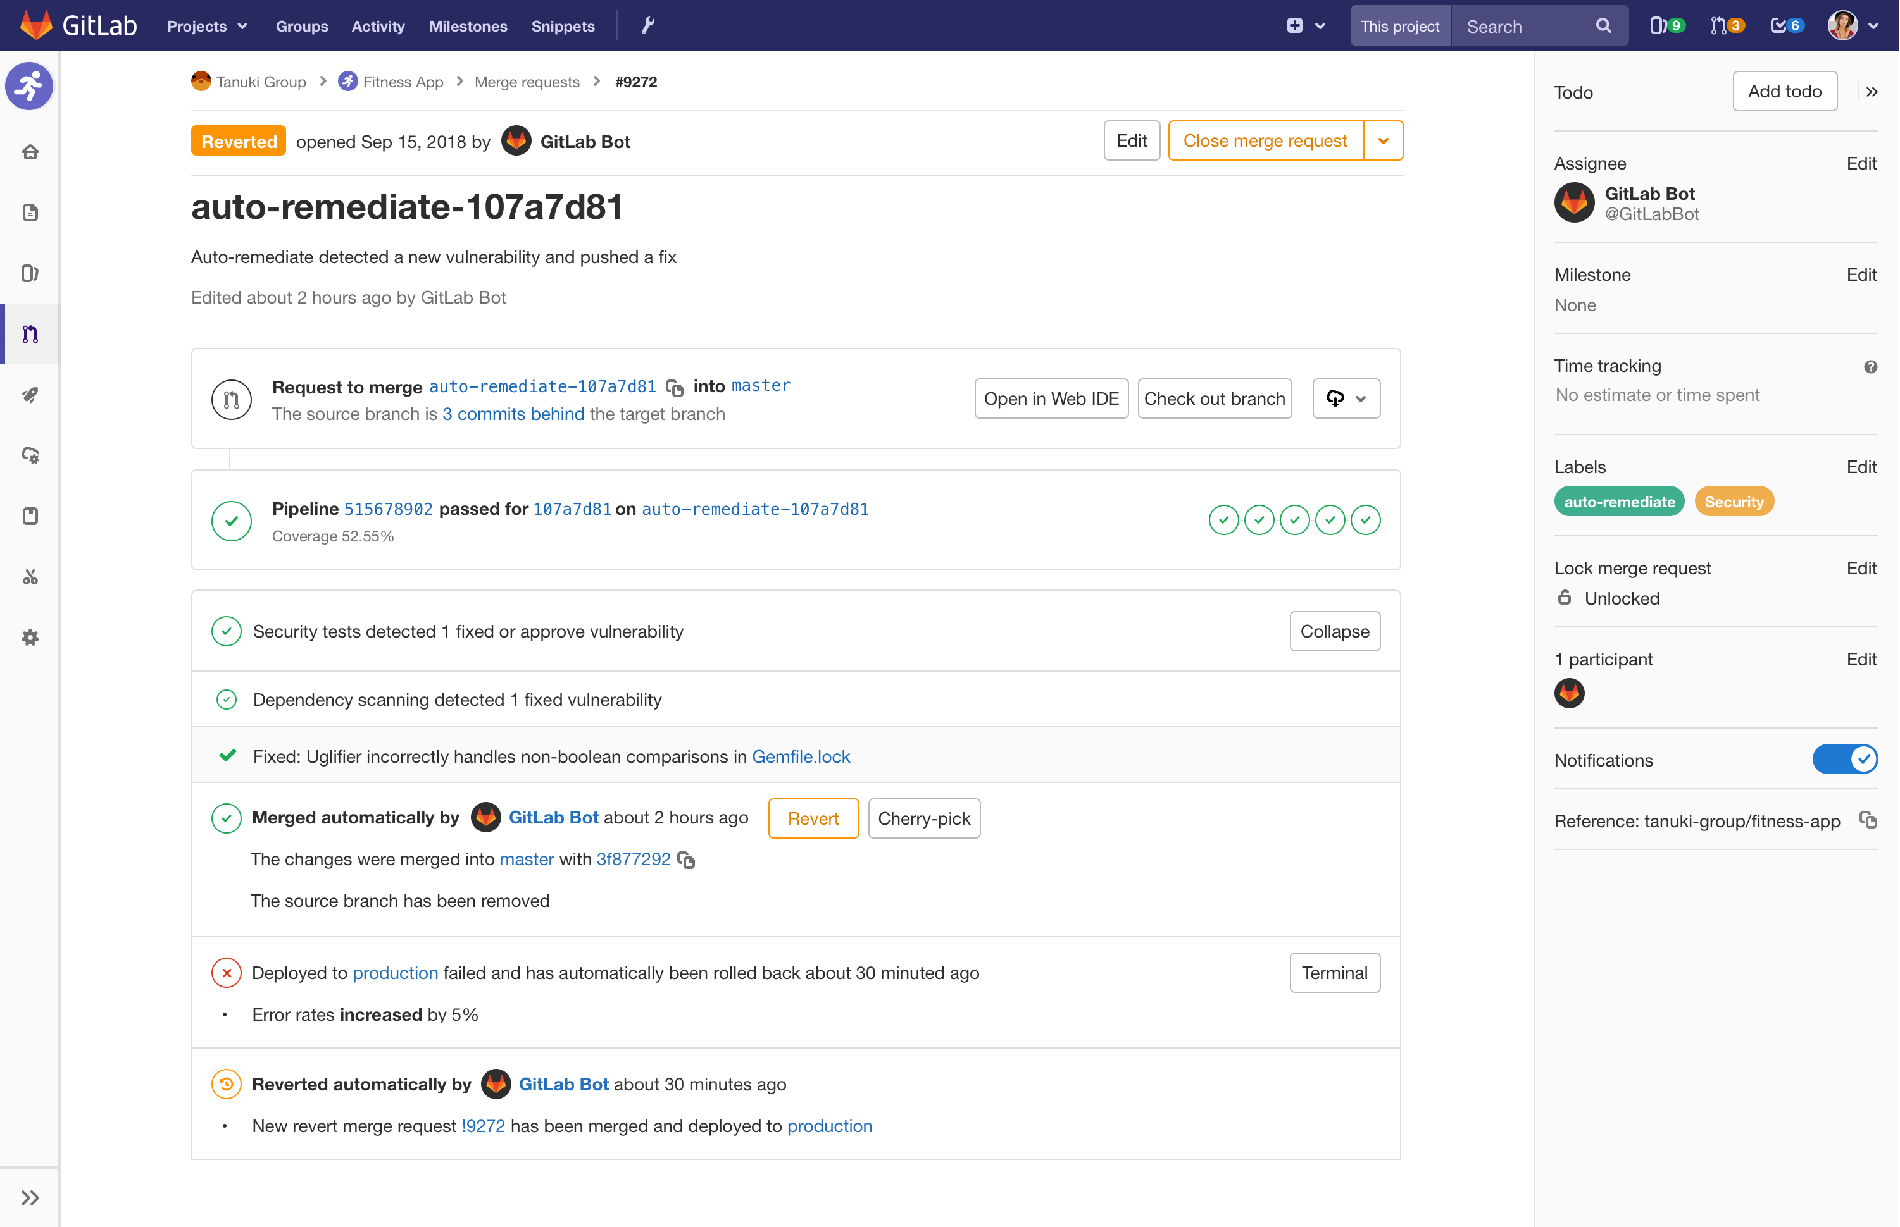This screenshot has width=1900, height=1227.
Task: Click the pipeline passed status icon
Action: pyautogui.click(x=231, y=521)
